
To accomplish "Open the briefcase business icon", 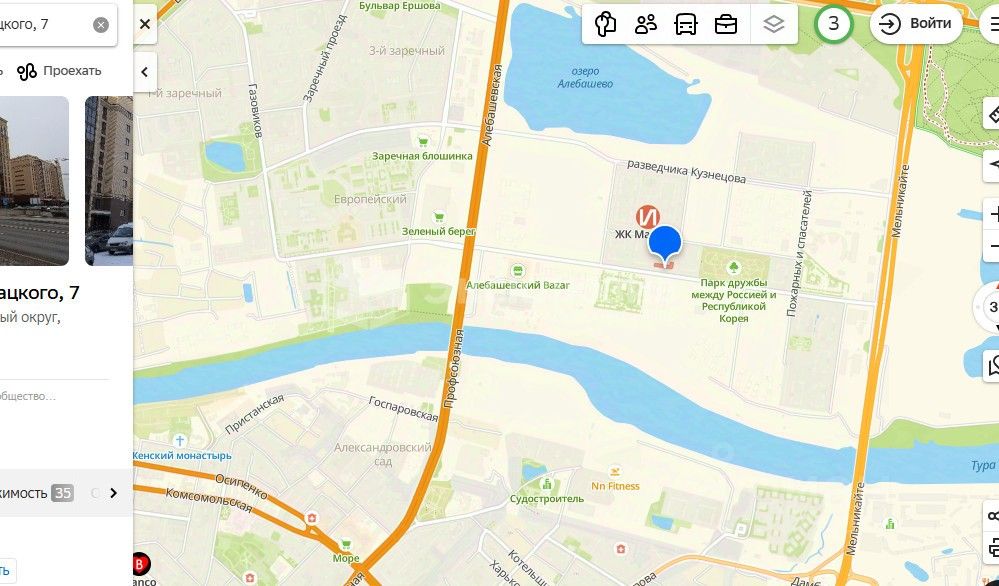I will tap(726, 24).
